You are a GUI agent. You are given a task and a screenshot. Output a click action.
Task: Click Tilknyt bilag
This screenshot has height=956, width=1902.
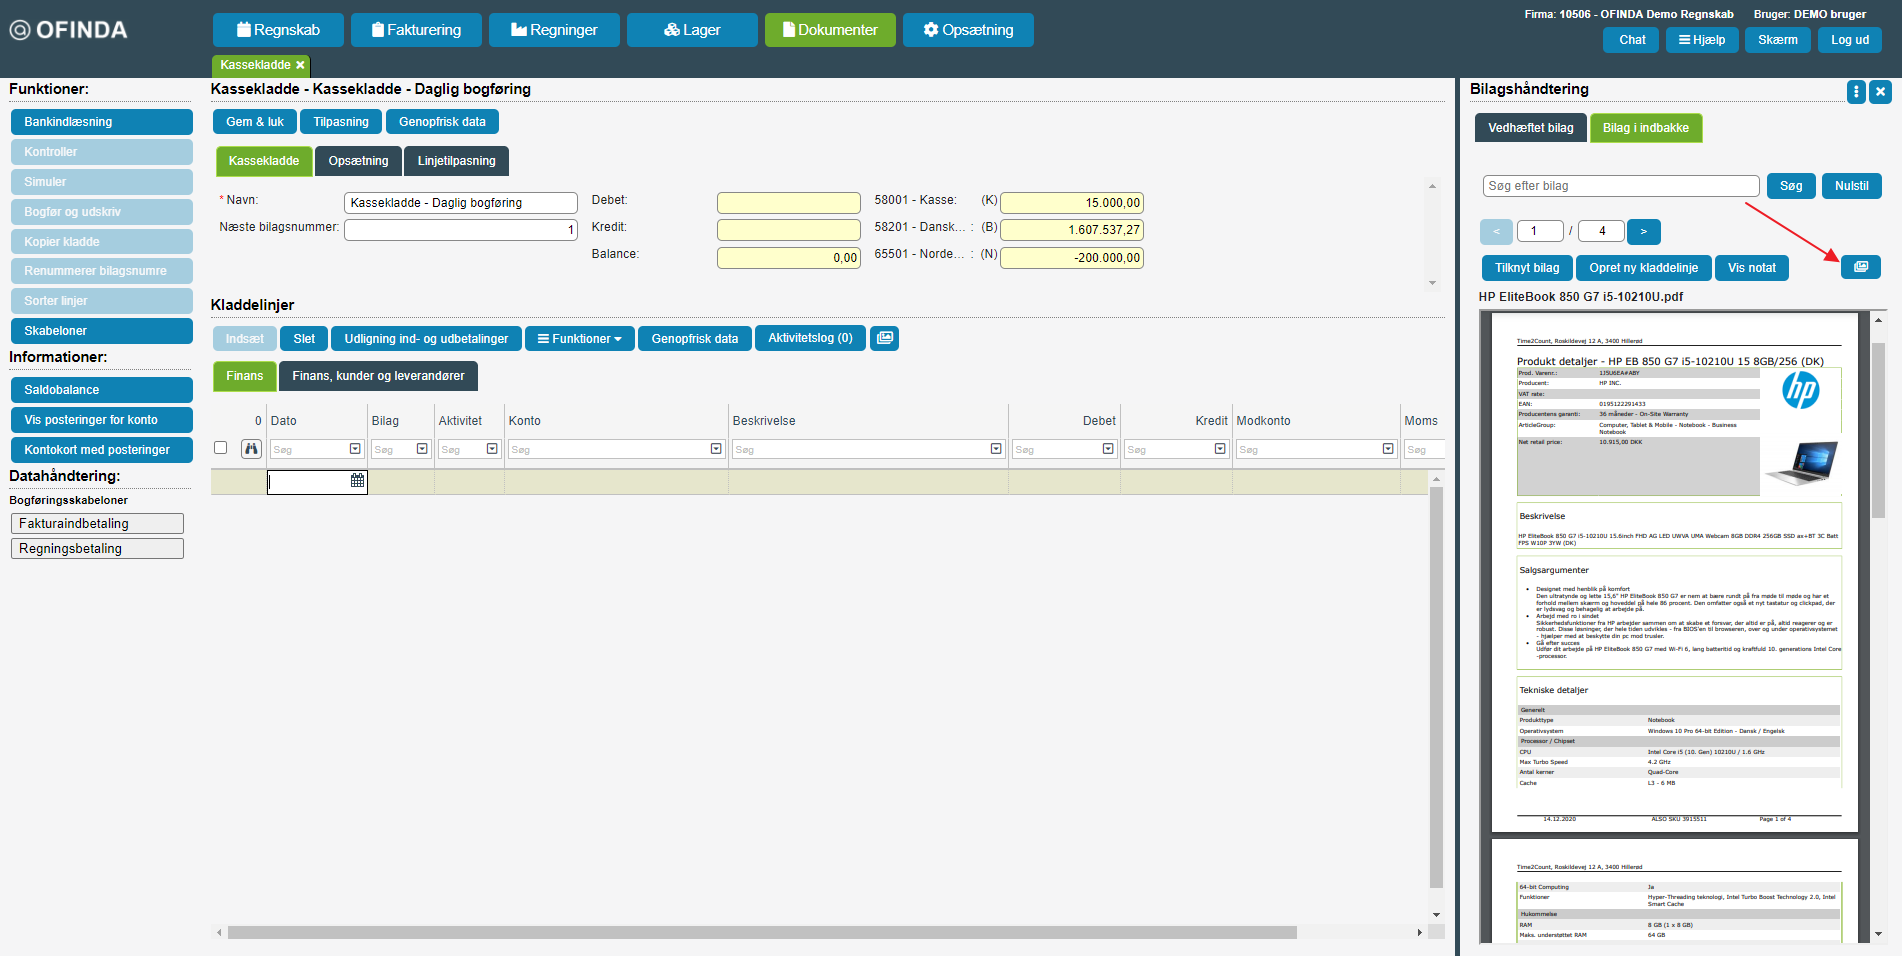1527,268
